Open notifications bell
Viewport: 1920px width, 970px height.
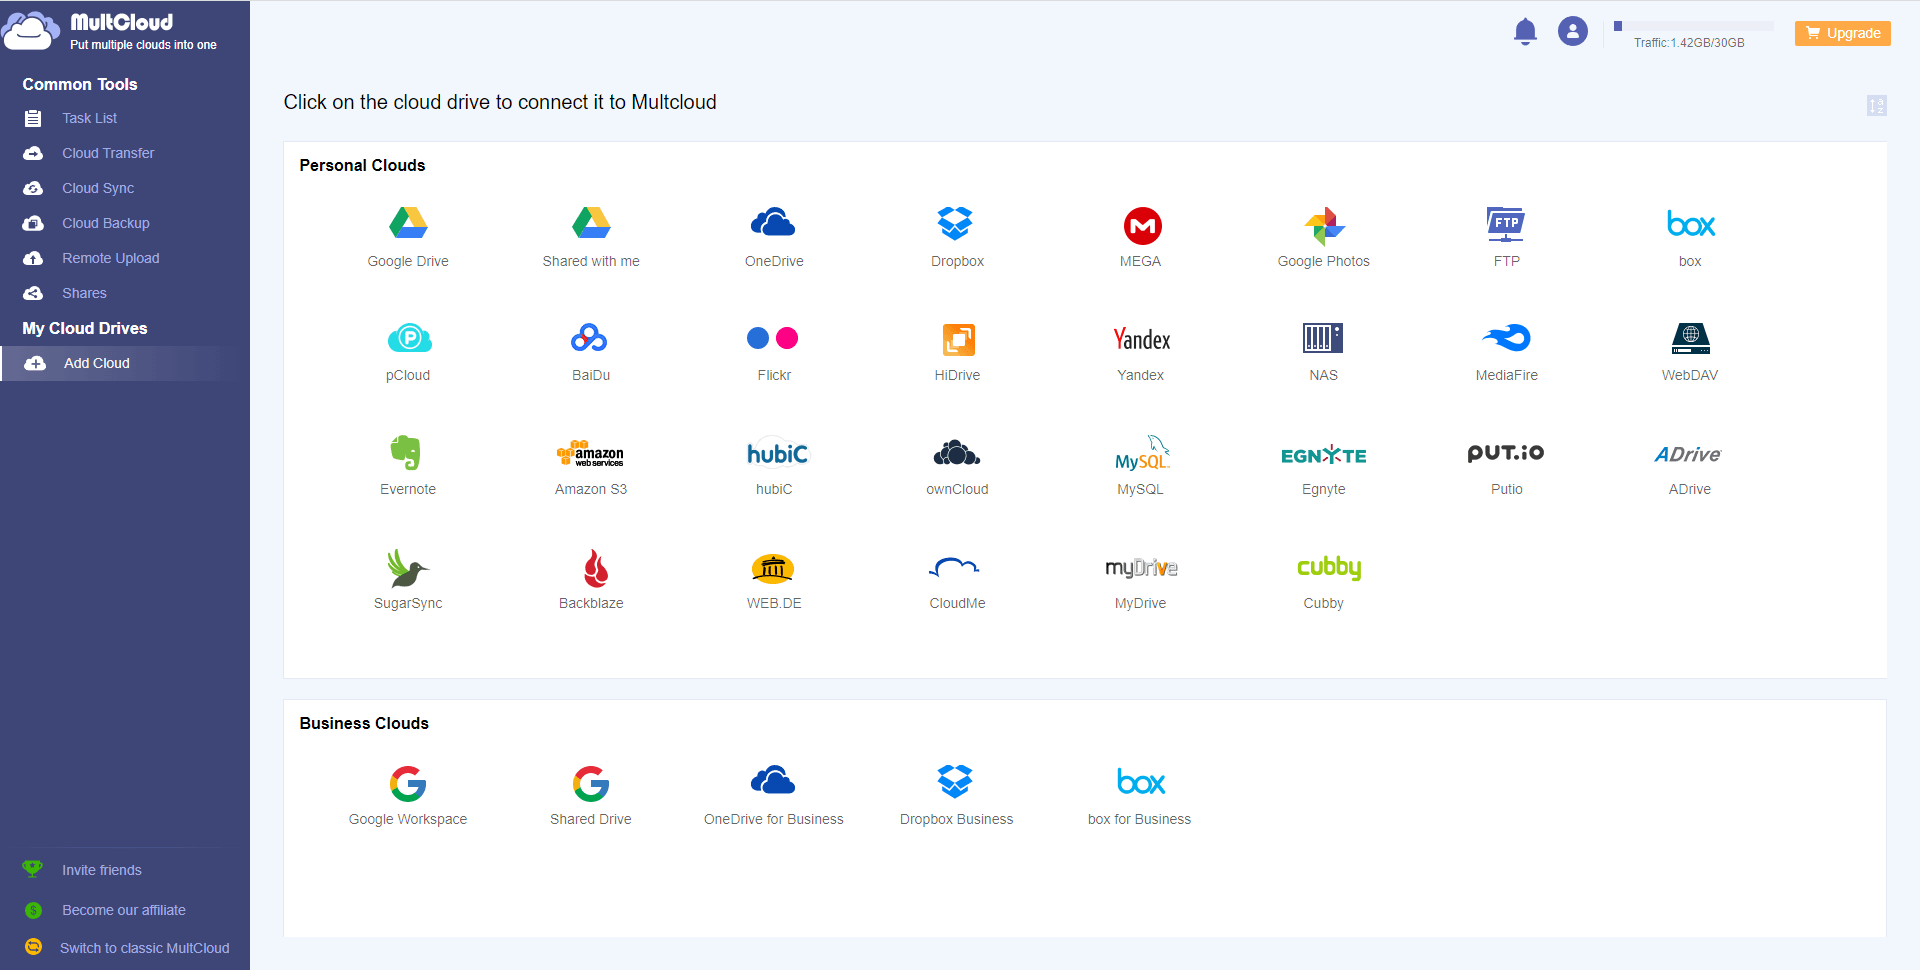1525,32
